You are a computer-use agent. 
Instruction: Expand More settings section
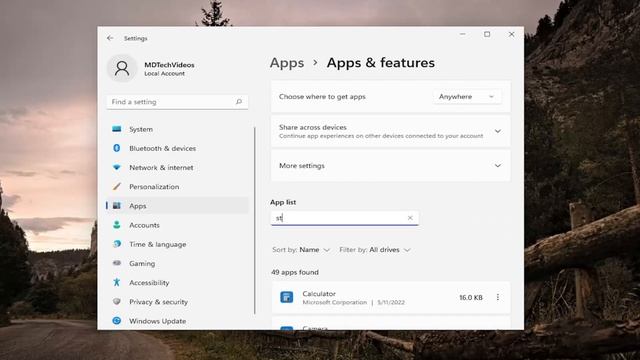point(498,166)
